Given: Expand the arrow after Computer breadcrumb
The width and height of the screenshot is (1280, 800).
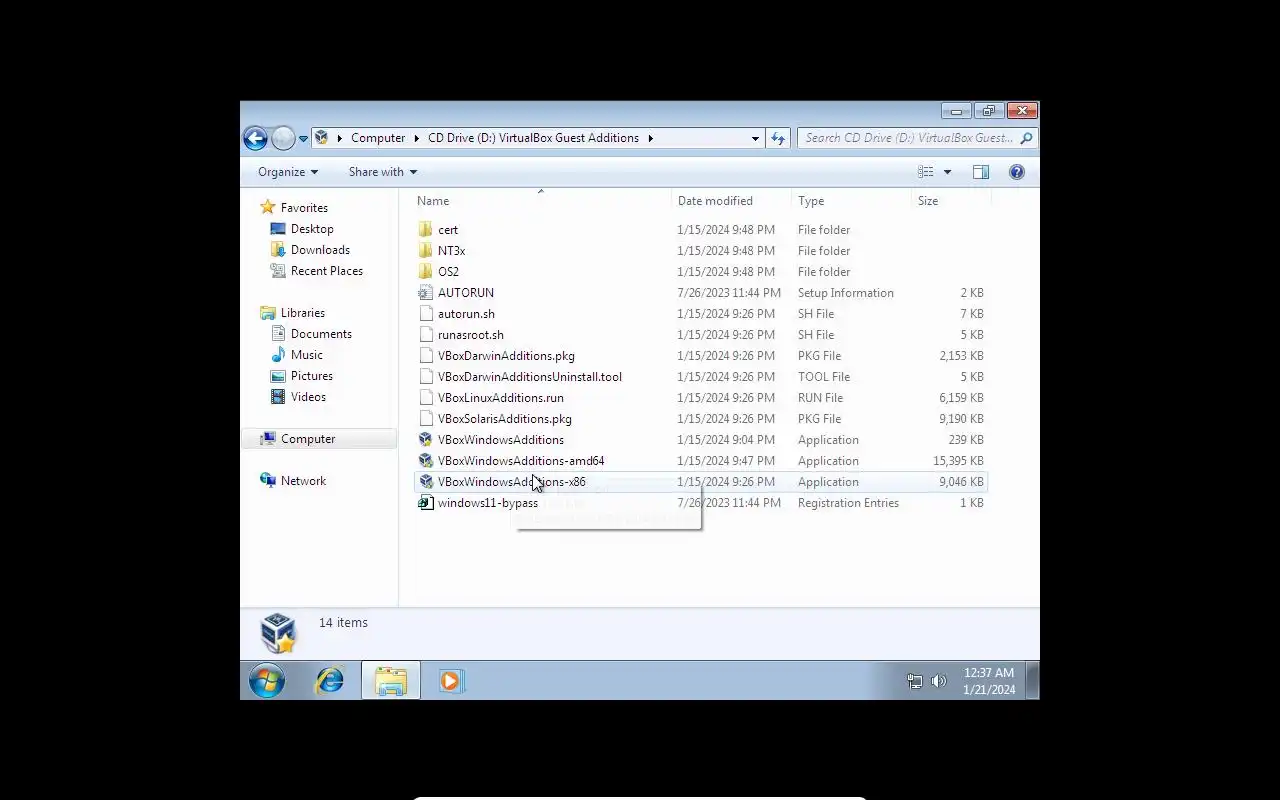Looking at the screenshot, I should (416, 138).
